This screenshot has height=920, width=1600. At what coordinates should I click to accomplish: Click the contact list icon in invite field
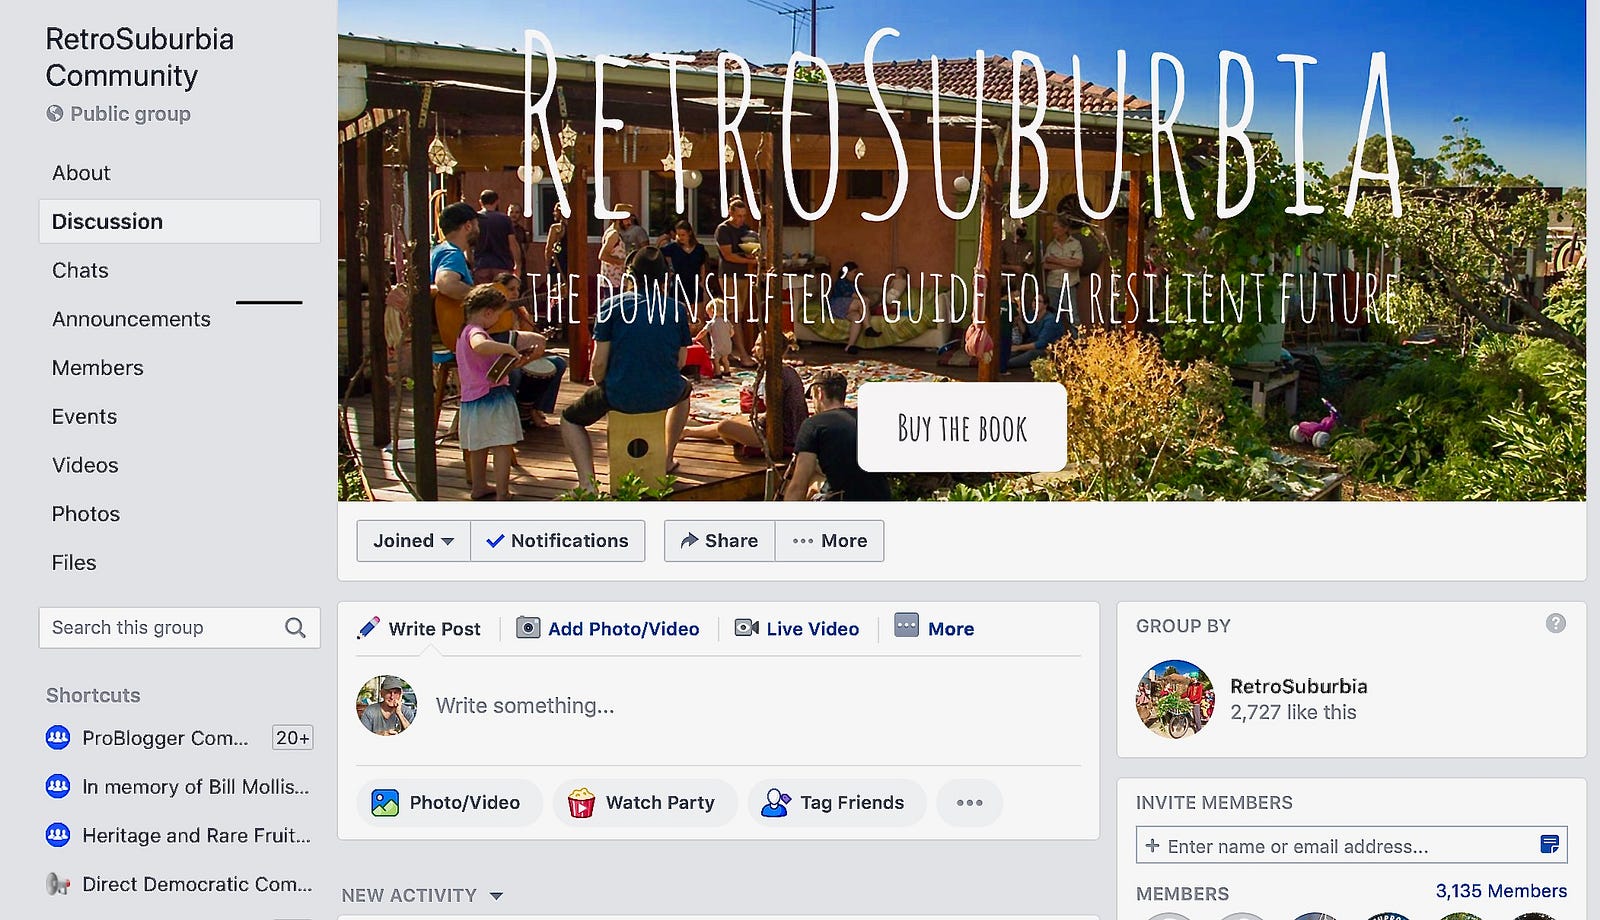point(1549,845)
